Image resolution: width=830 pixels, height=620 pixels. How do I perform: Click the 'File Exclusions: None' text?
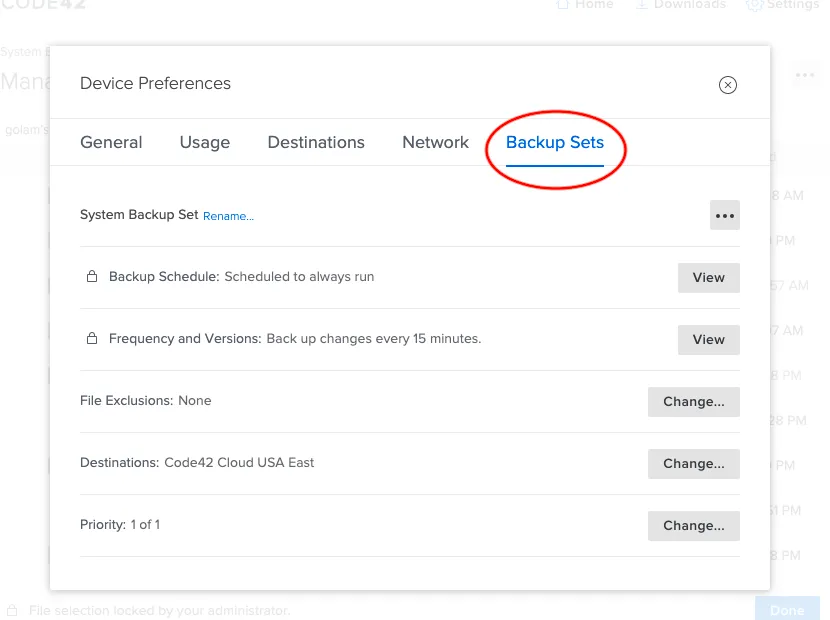tap(146, 400)
